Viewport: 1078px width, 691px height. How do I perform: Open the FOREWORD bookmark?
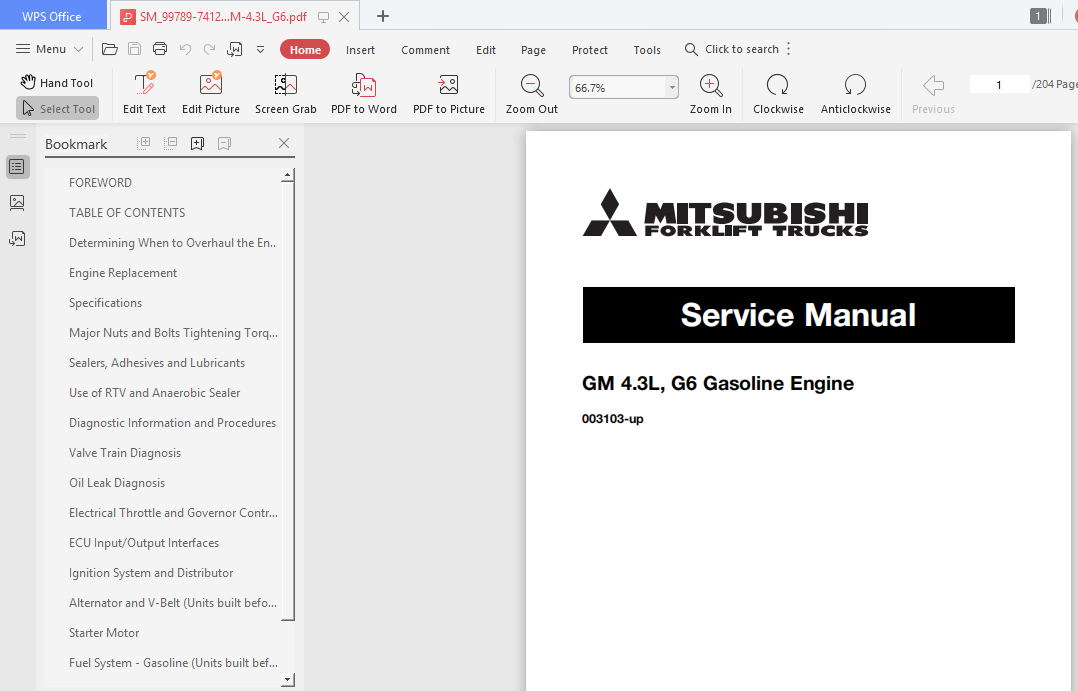coord(100,182)
